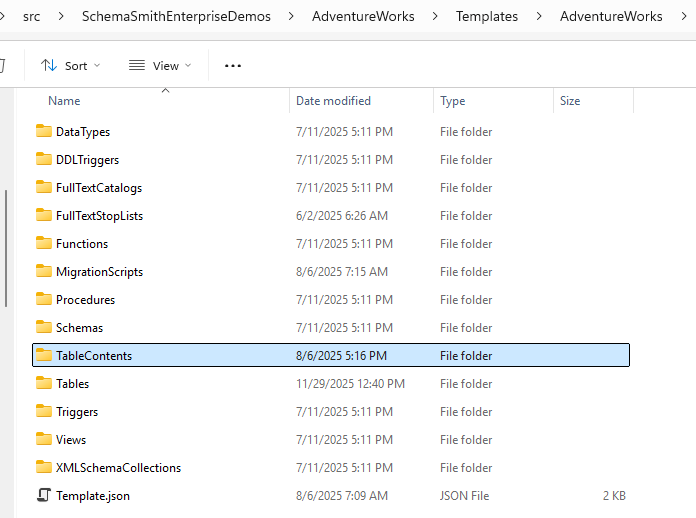Click the JSON File type cell
This screenshot has width=696, height=518.
(x=464, y=495)
